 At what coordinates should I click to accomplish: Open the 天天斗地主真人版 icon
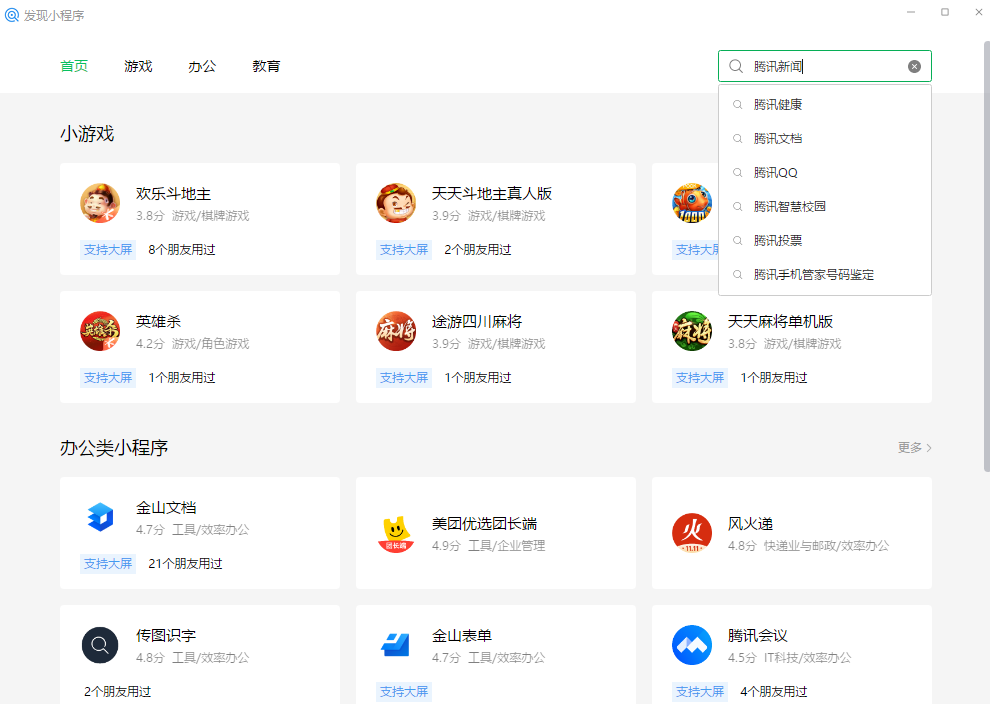[x=396, y=203]
